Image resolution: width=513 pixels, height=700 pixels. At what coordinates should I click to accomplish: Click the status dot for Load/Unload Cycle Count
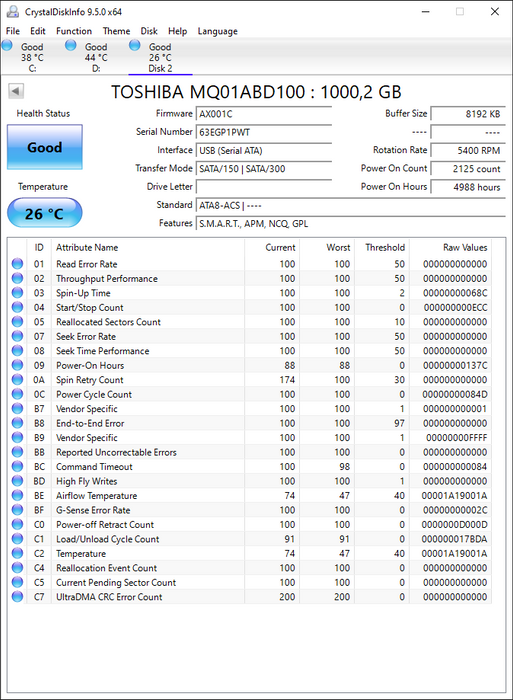point(17,539)
